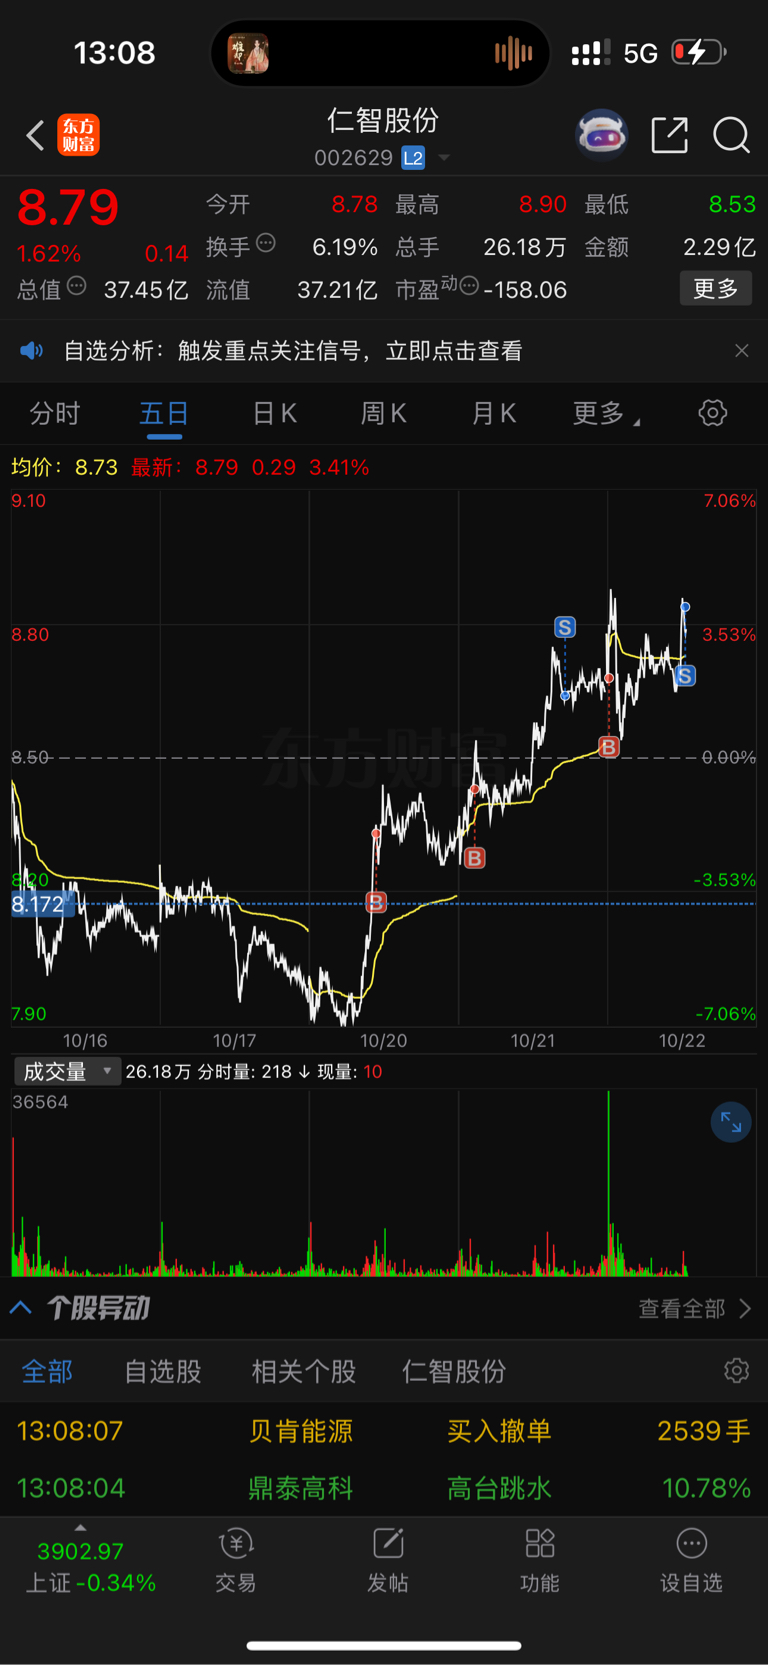Tap the battery charging status icon
The width and height of the screenshot is (768, 1665).
698,52
